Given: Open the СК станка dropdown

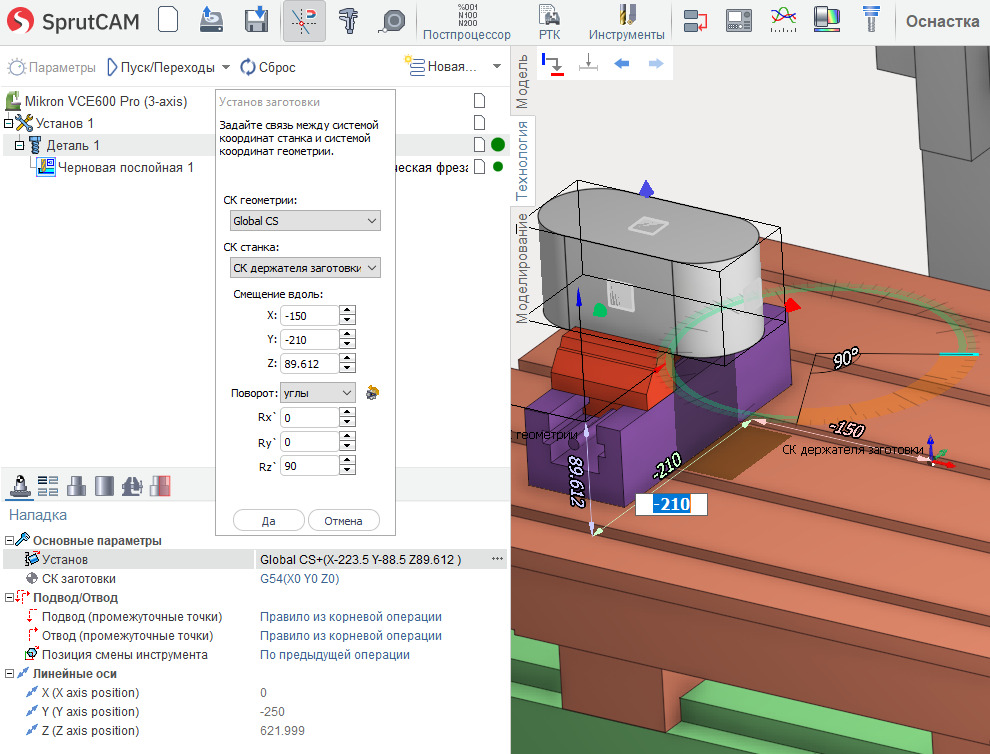Looking at the screenshot, I should (x=304, y=268).
